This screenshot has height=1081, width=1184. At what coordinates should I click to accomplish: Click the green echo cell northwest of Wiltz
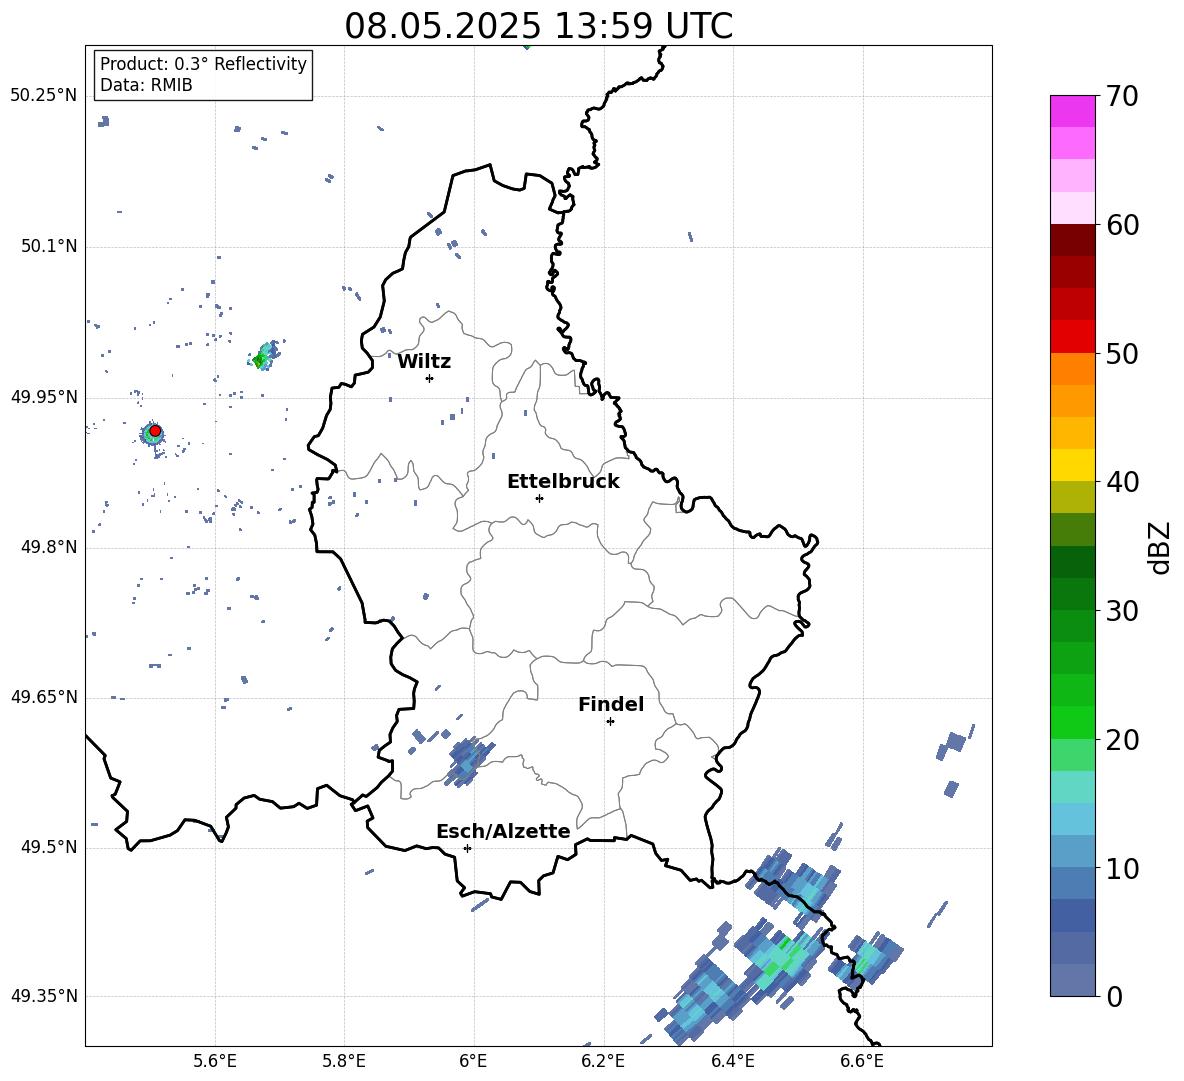264,356
